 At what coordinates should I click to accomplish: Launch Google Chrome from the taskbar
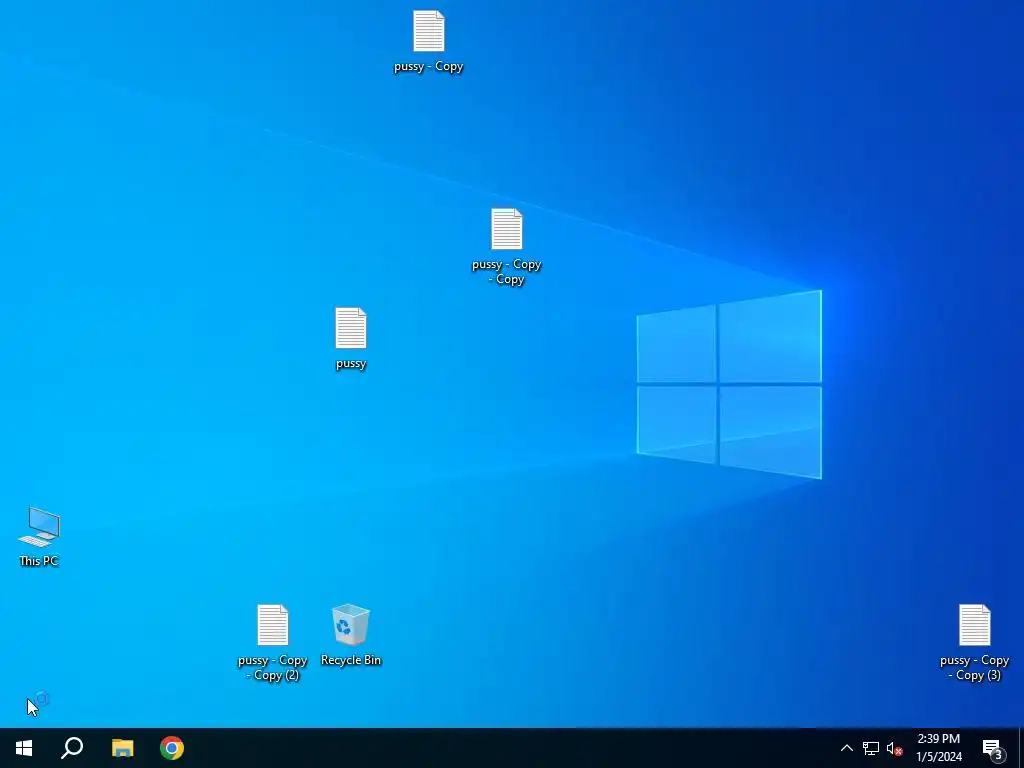point(172,748)
